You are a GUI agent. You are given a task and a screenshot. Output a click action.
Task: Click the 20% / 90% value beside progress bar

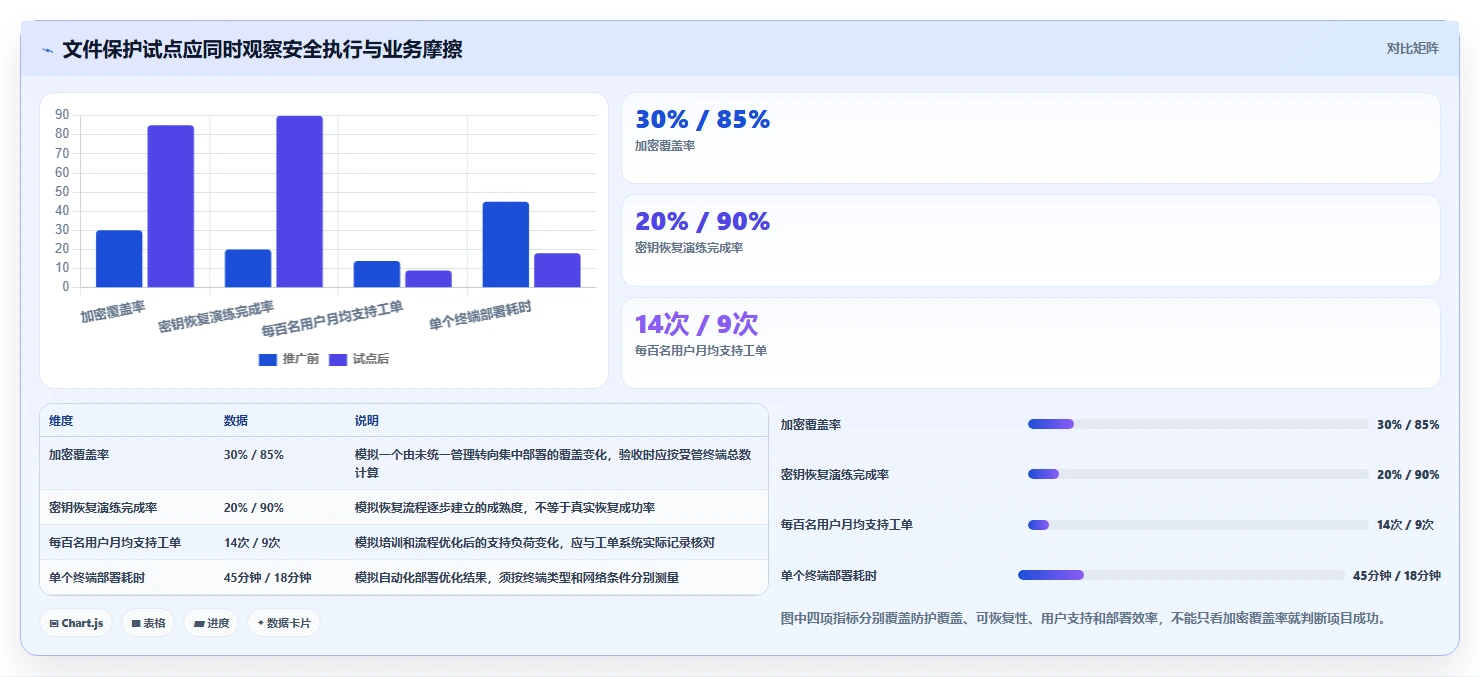pyautogui.click(x=1408, y=474)
